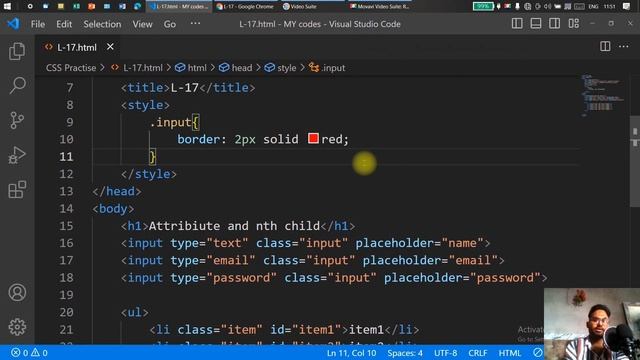Toggle the bottom Panel visibility
The width and height of the screenshot is (640, 360).
pyautogui.click(x=536, y=24)
